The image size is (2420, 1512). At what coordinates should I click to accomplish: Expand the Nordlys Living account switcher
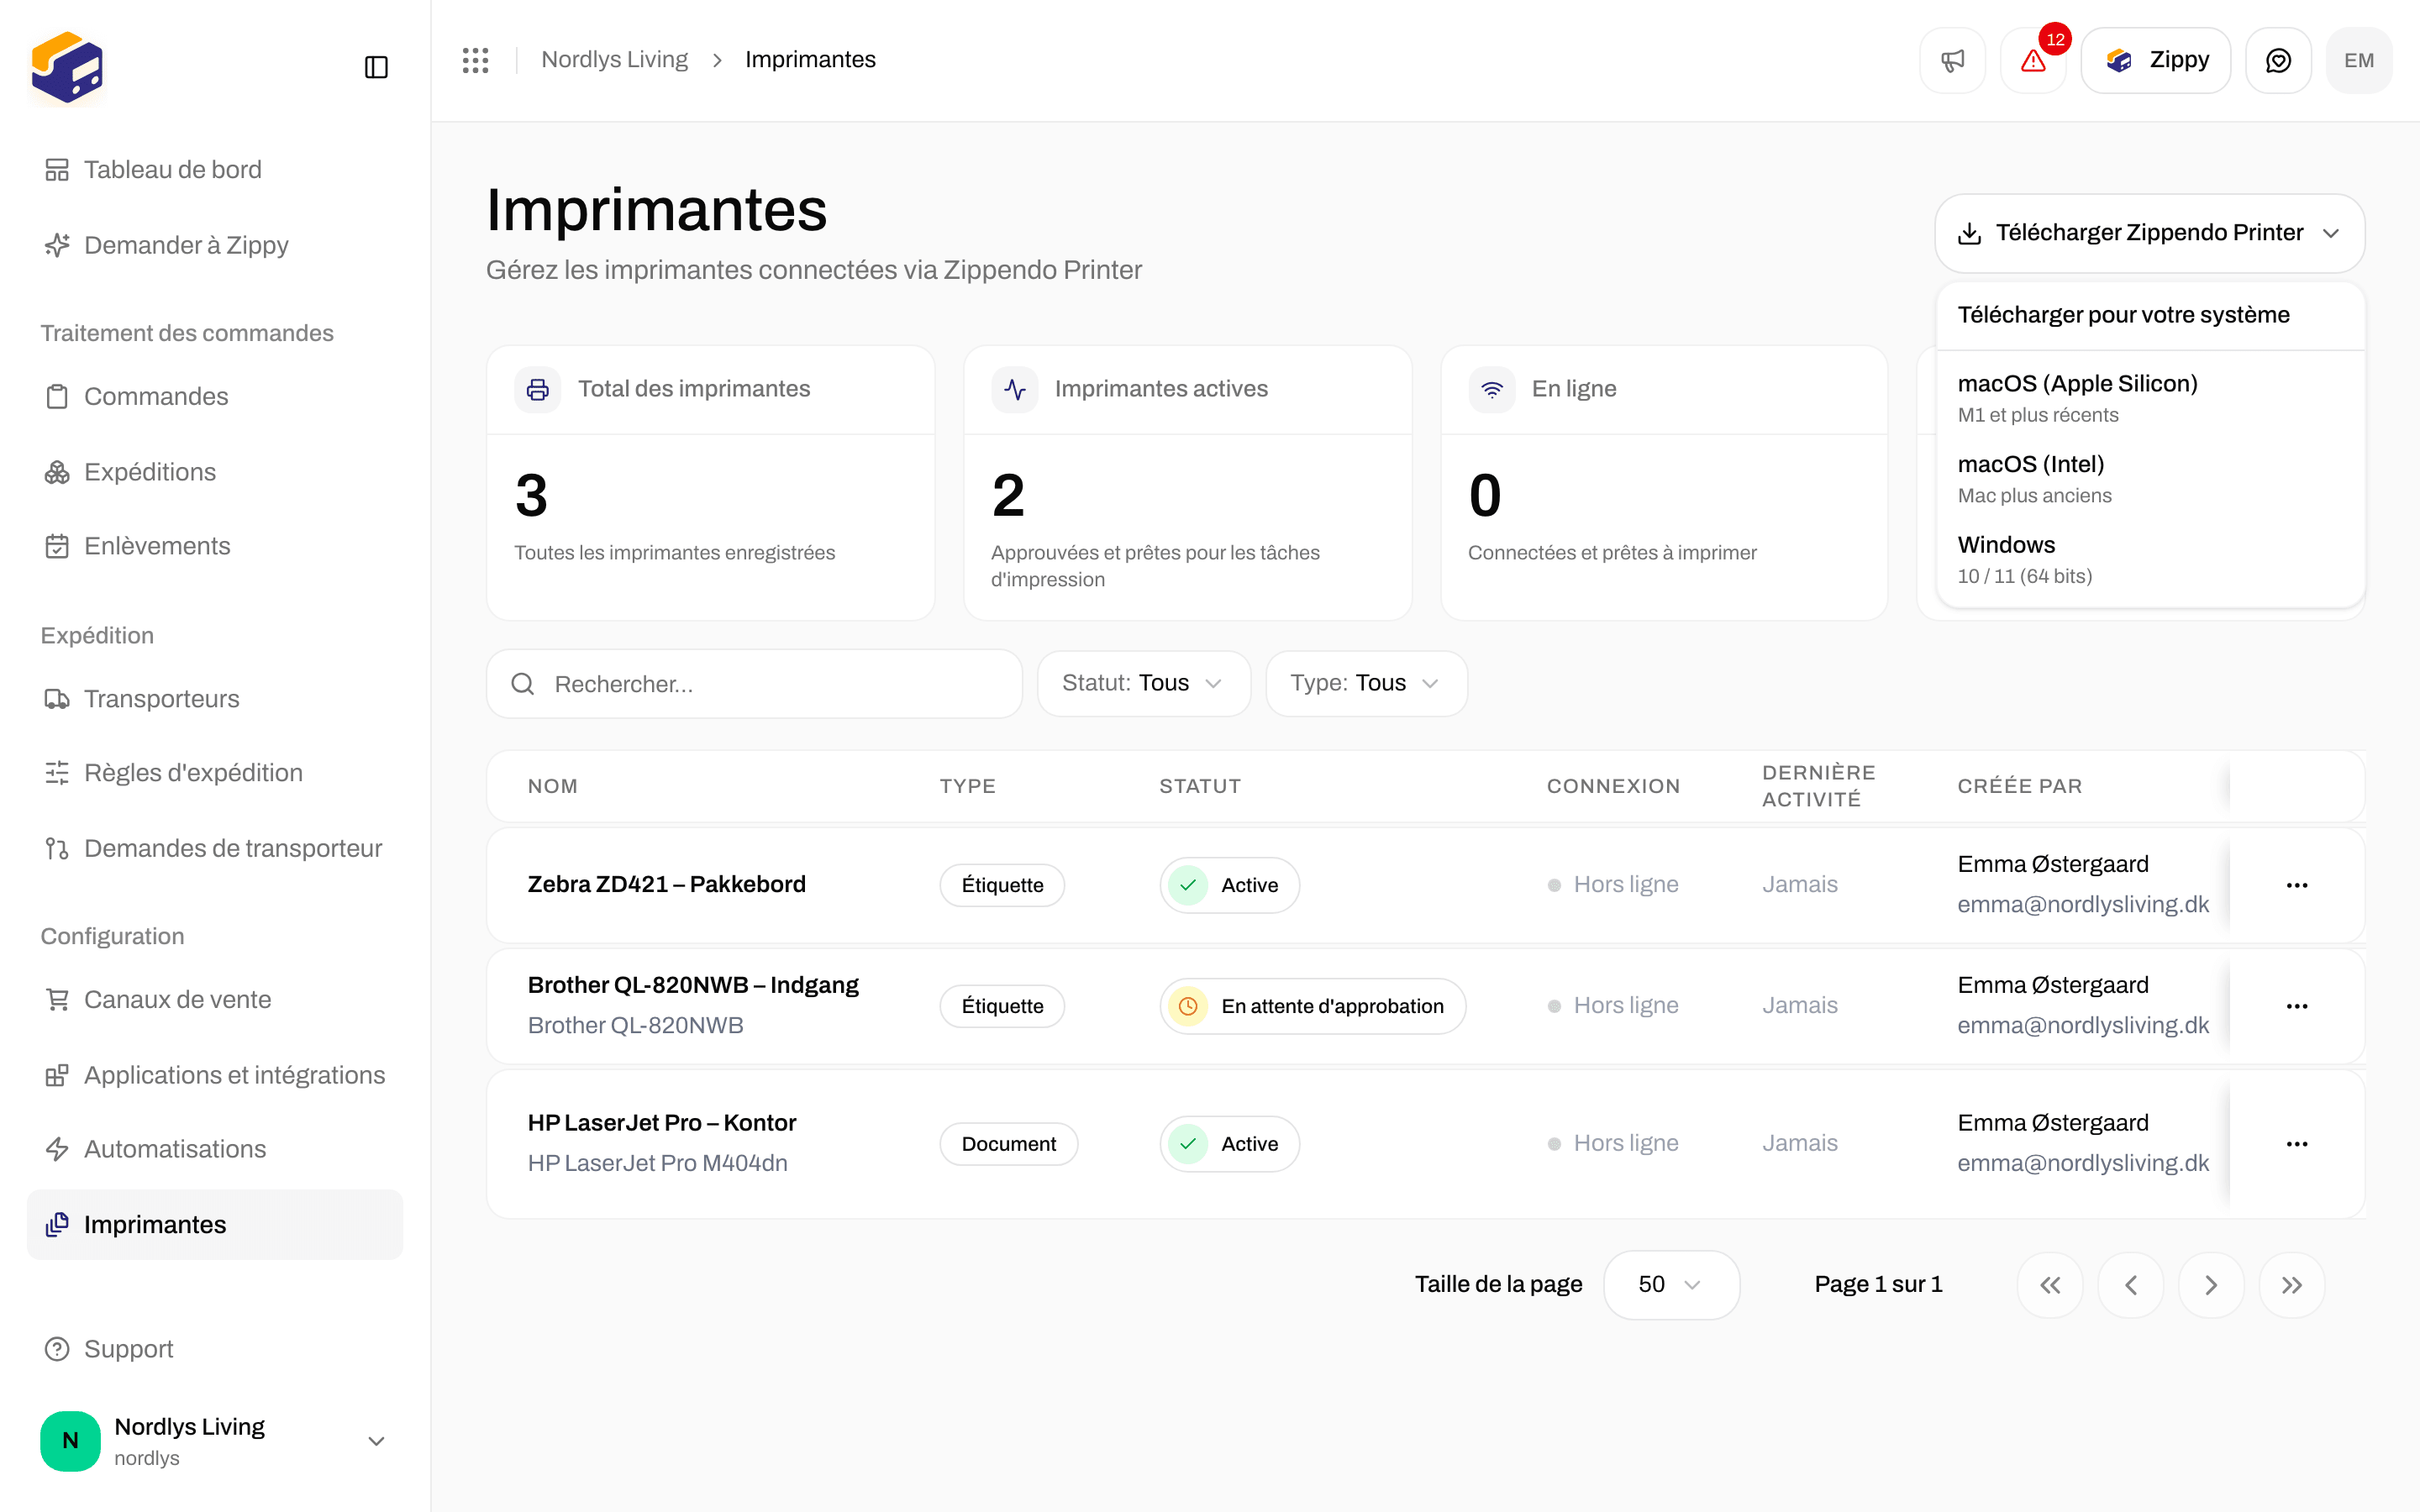pos(215,1441)
